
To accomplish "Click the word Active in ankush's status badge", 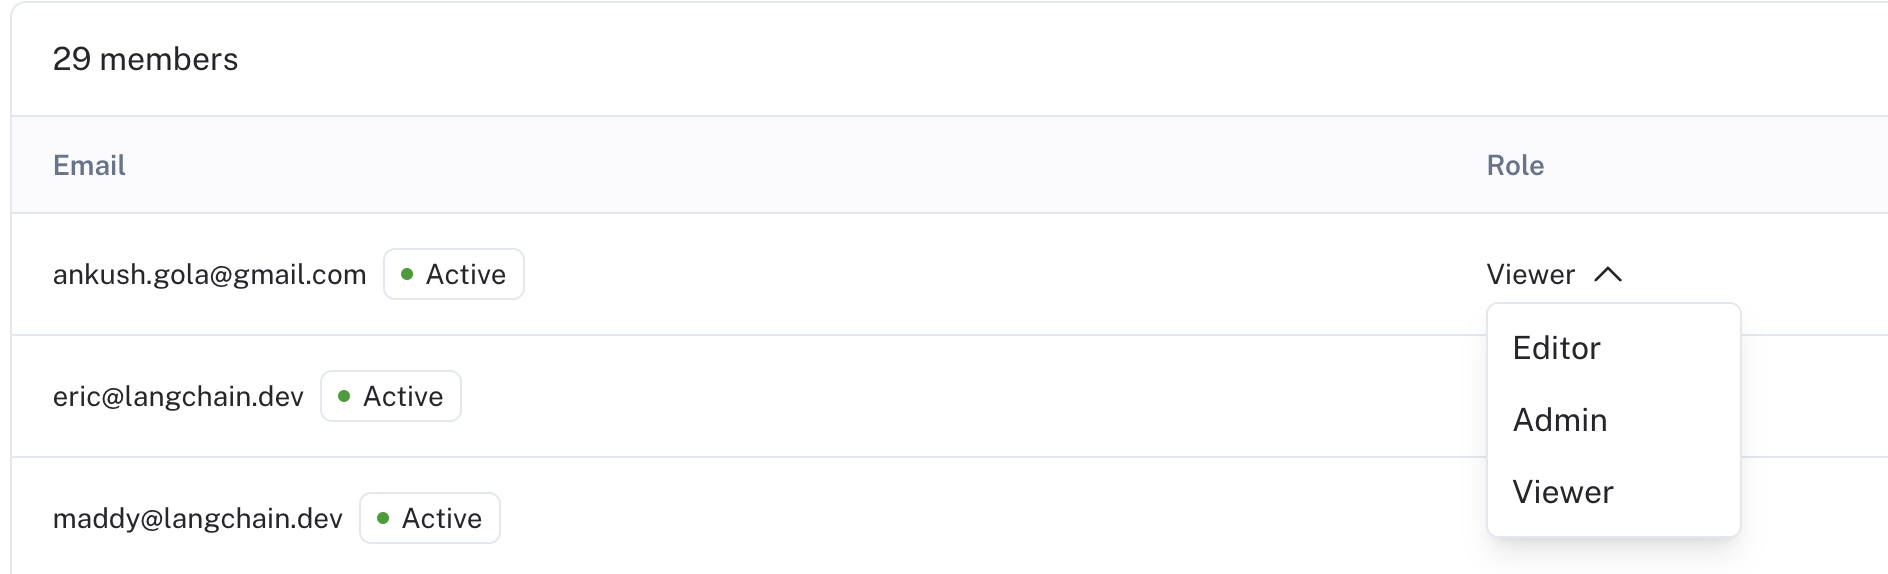I will coord(466,274).
